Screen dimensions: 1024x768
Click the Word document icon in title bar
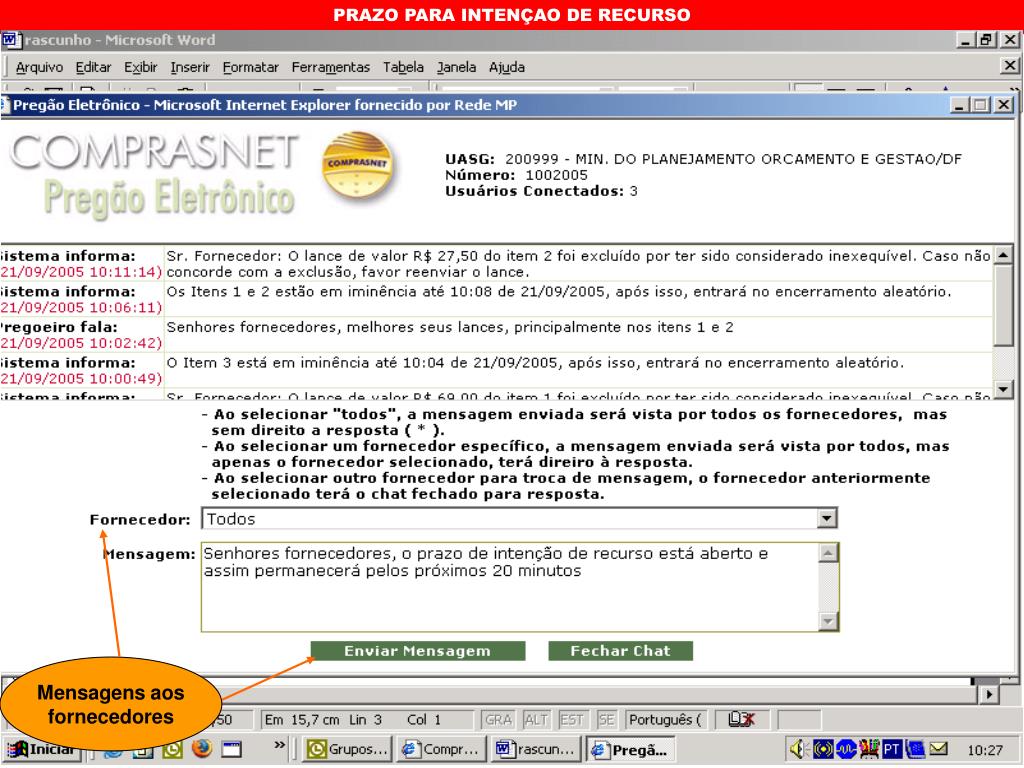(11, 40)
